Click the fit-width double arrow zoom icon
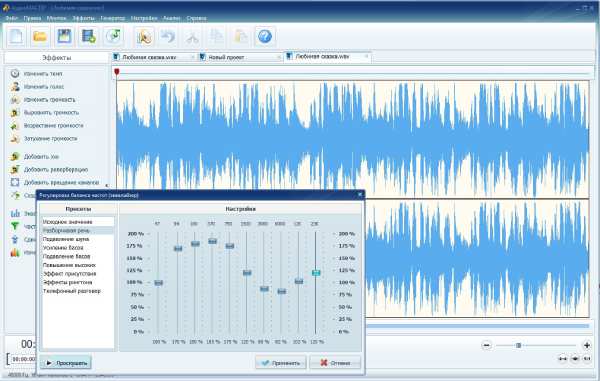Image resolution: width=600 pixels, height=381 pixels. tap(562, 358)
